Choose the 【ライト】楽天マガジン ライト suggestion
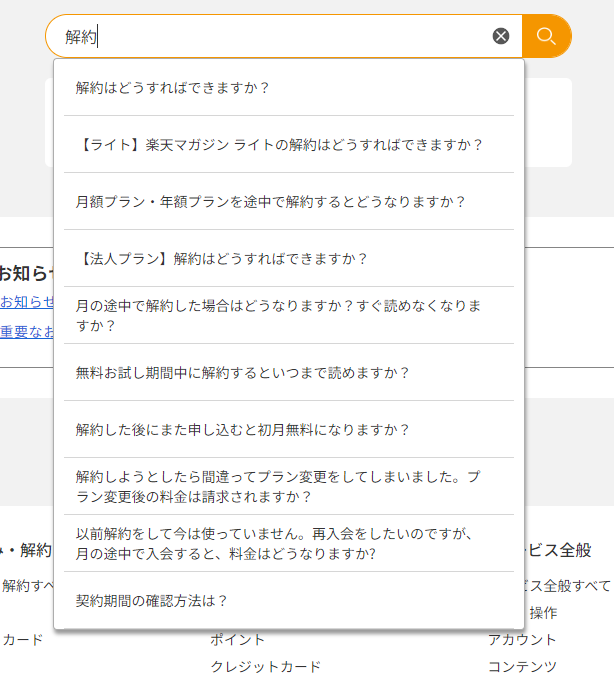This screenshot has height=681, width=615. (x=280, y=144)
